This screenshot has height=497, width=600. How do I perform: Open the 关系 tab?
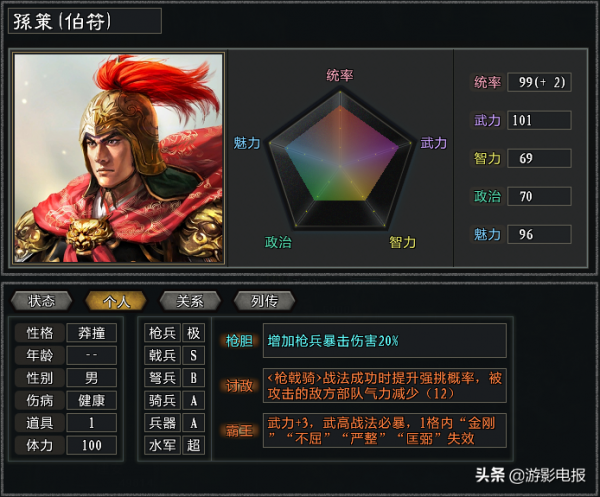click(190, 301)
